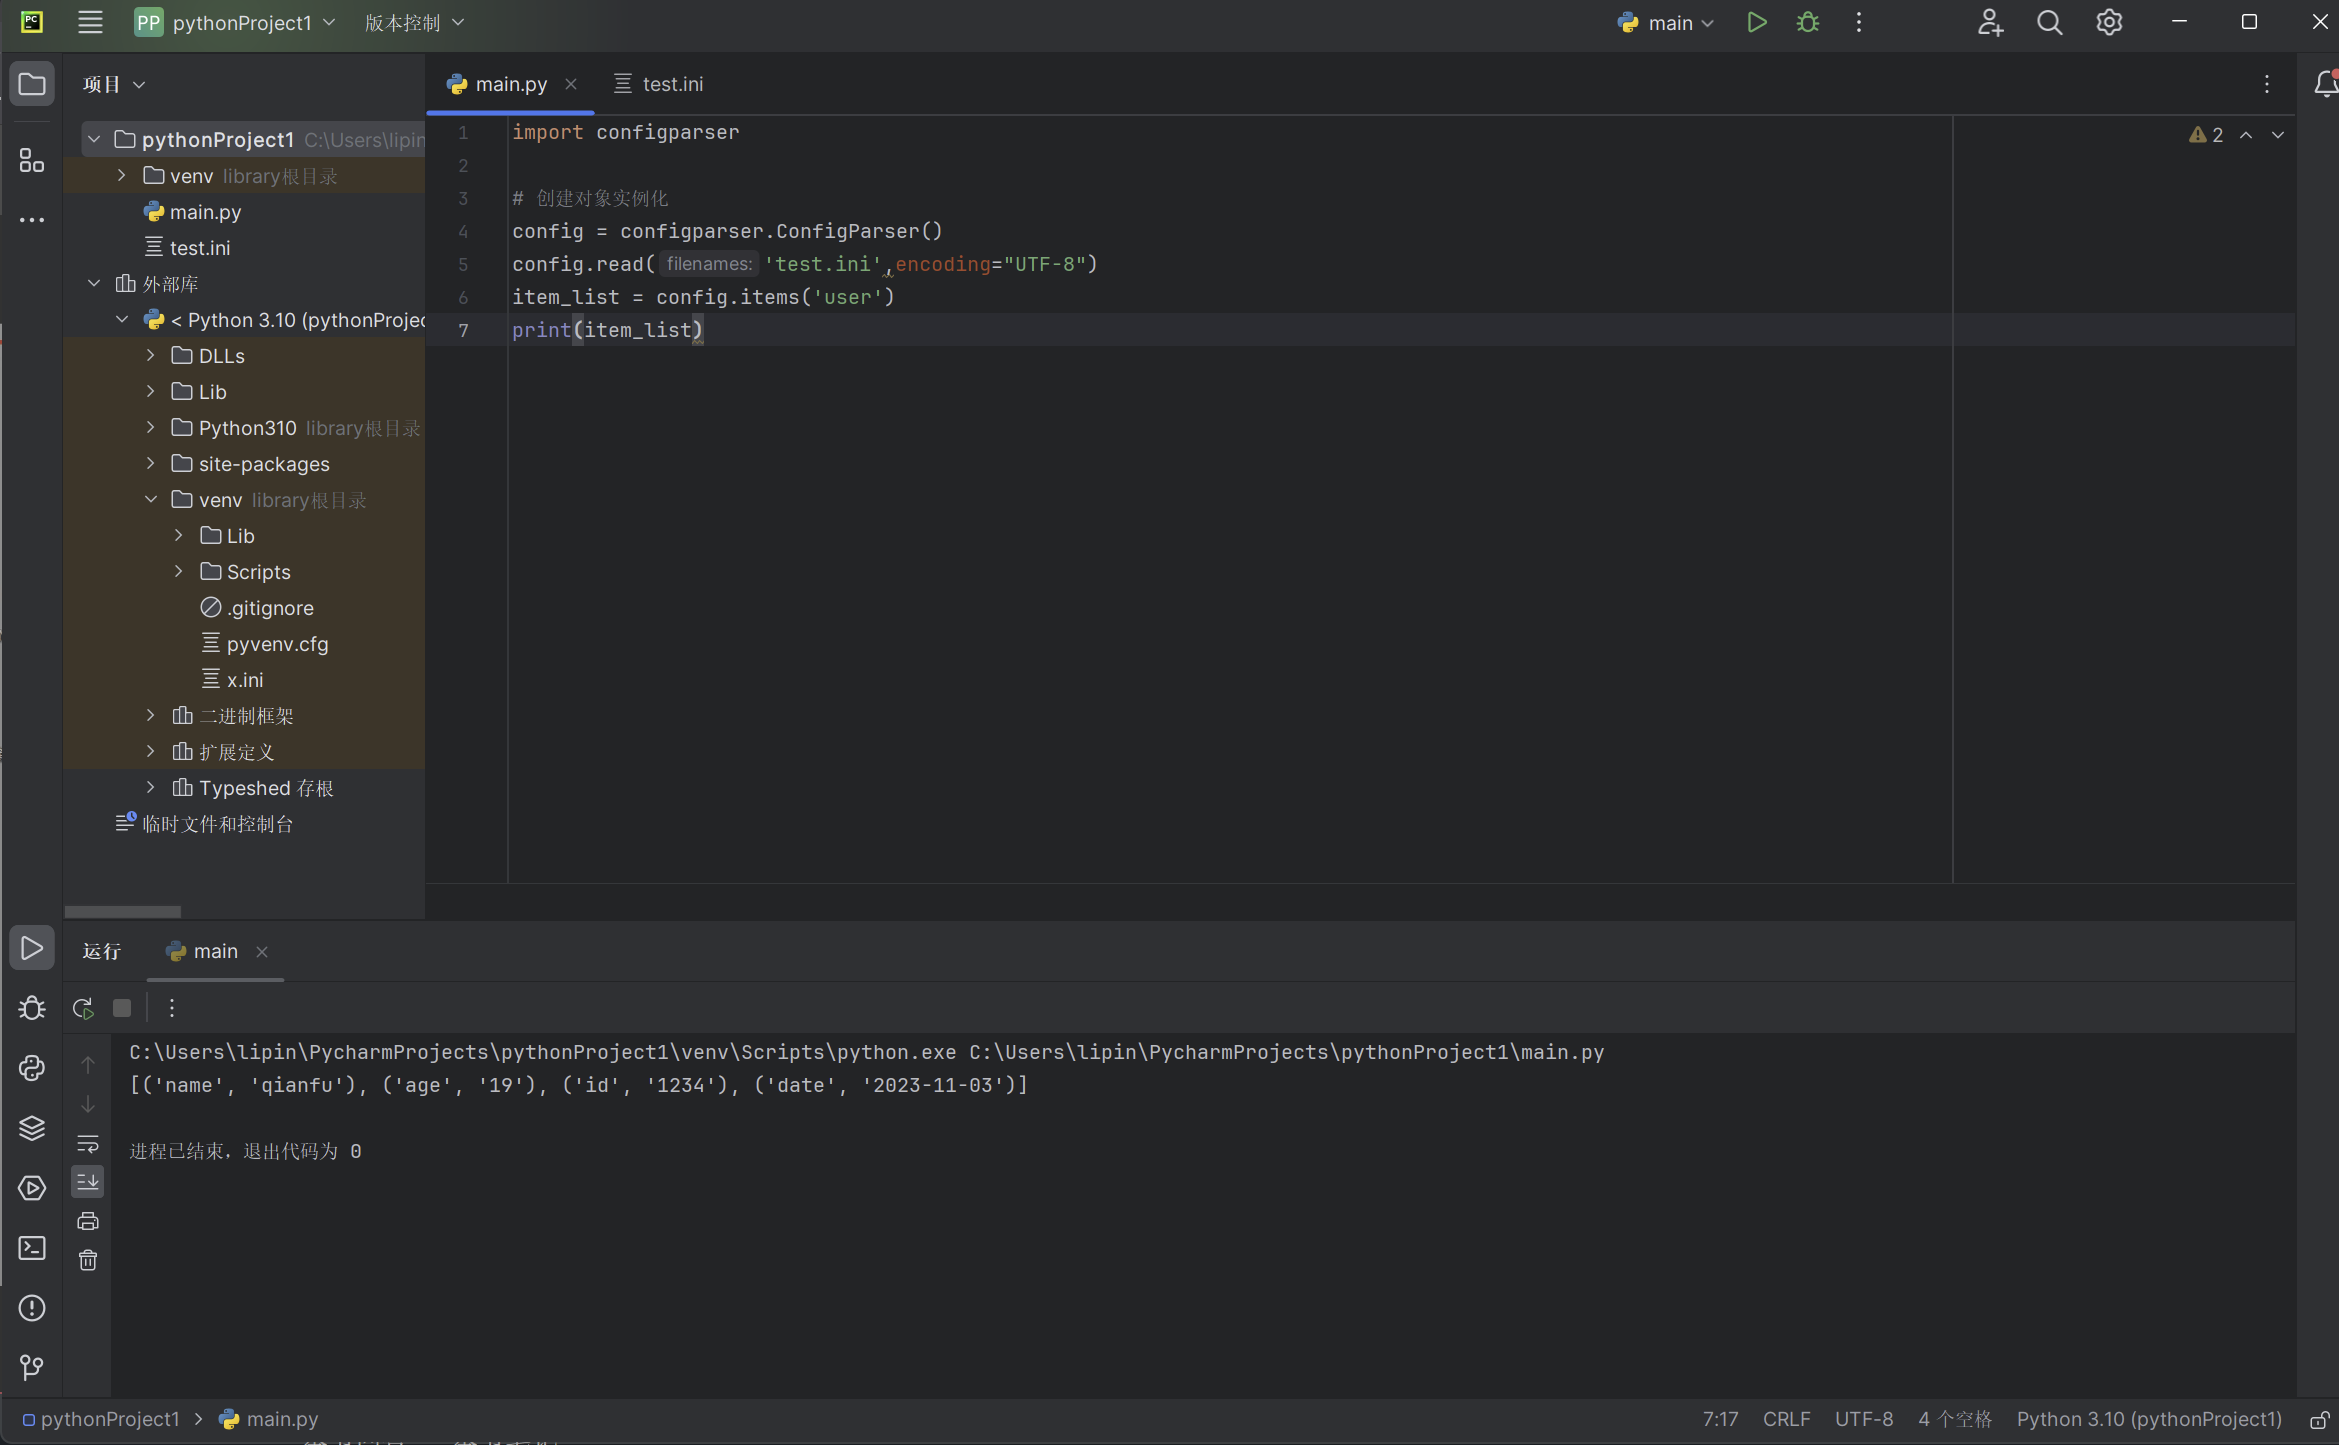2339x1445 pixels.
Task: Collapse the pythonProject1 root node
Action: 94,139
